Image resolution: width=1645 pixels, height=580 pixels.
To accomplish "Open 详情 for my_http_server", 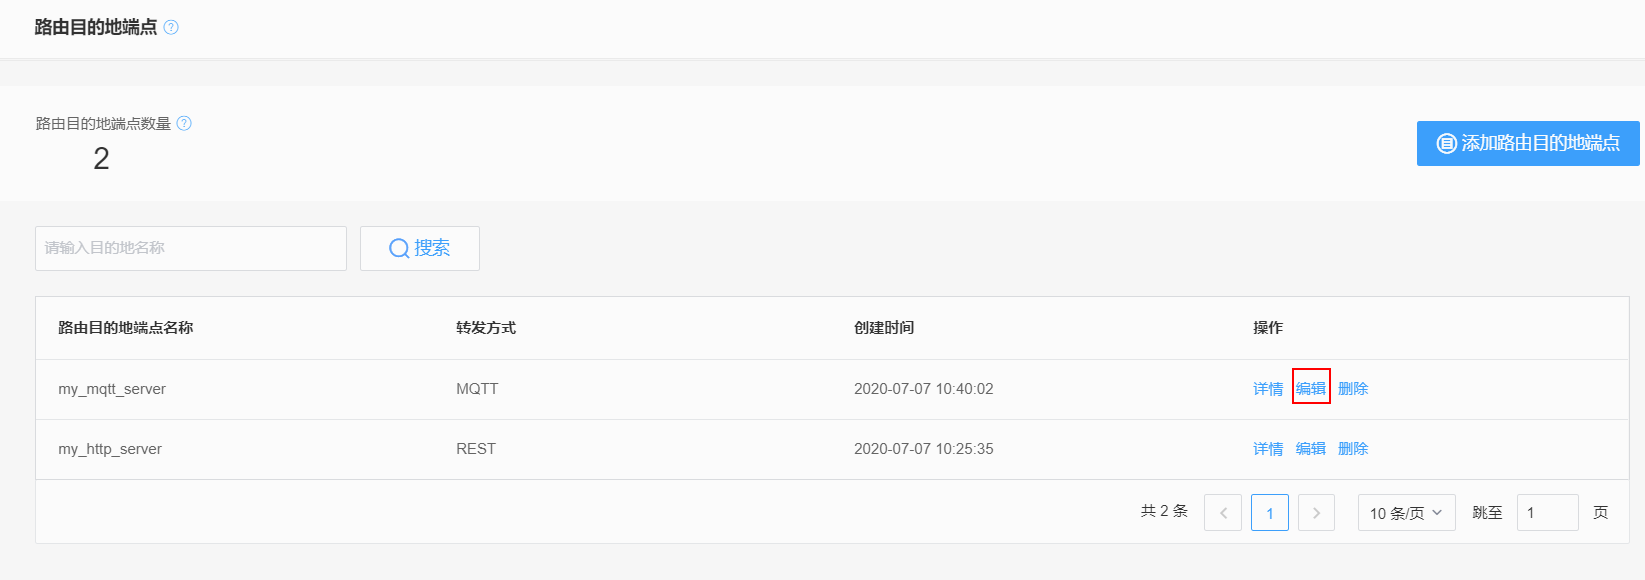I will click(x=1268, y=449).
